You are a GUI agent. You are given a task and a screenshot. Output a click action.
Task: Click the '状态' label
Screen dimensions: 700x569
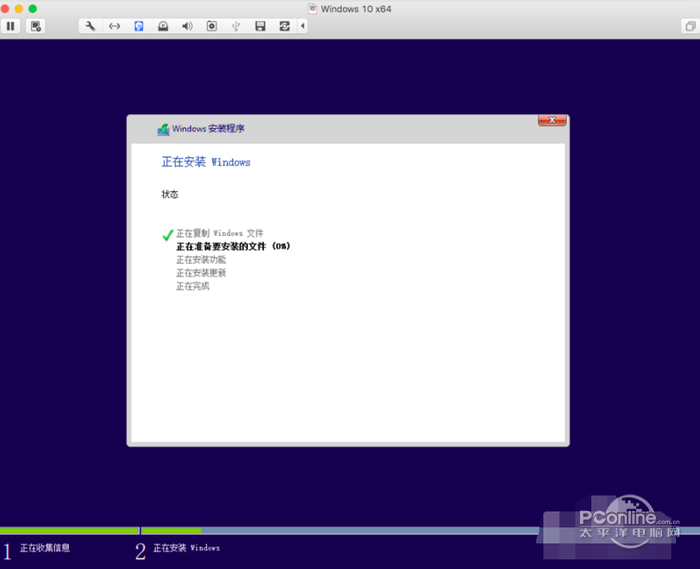pyautogui.click(x=170, y=194)
